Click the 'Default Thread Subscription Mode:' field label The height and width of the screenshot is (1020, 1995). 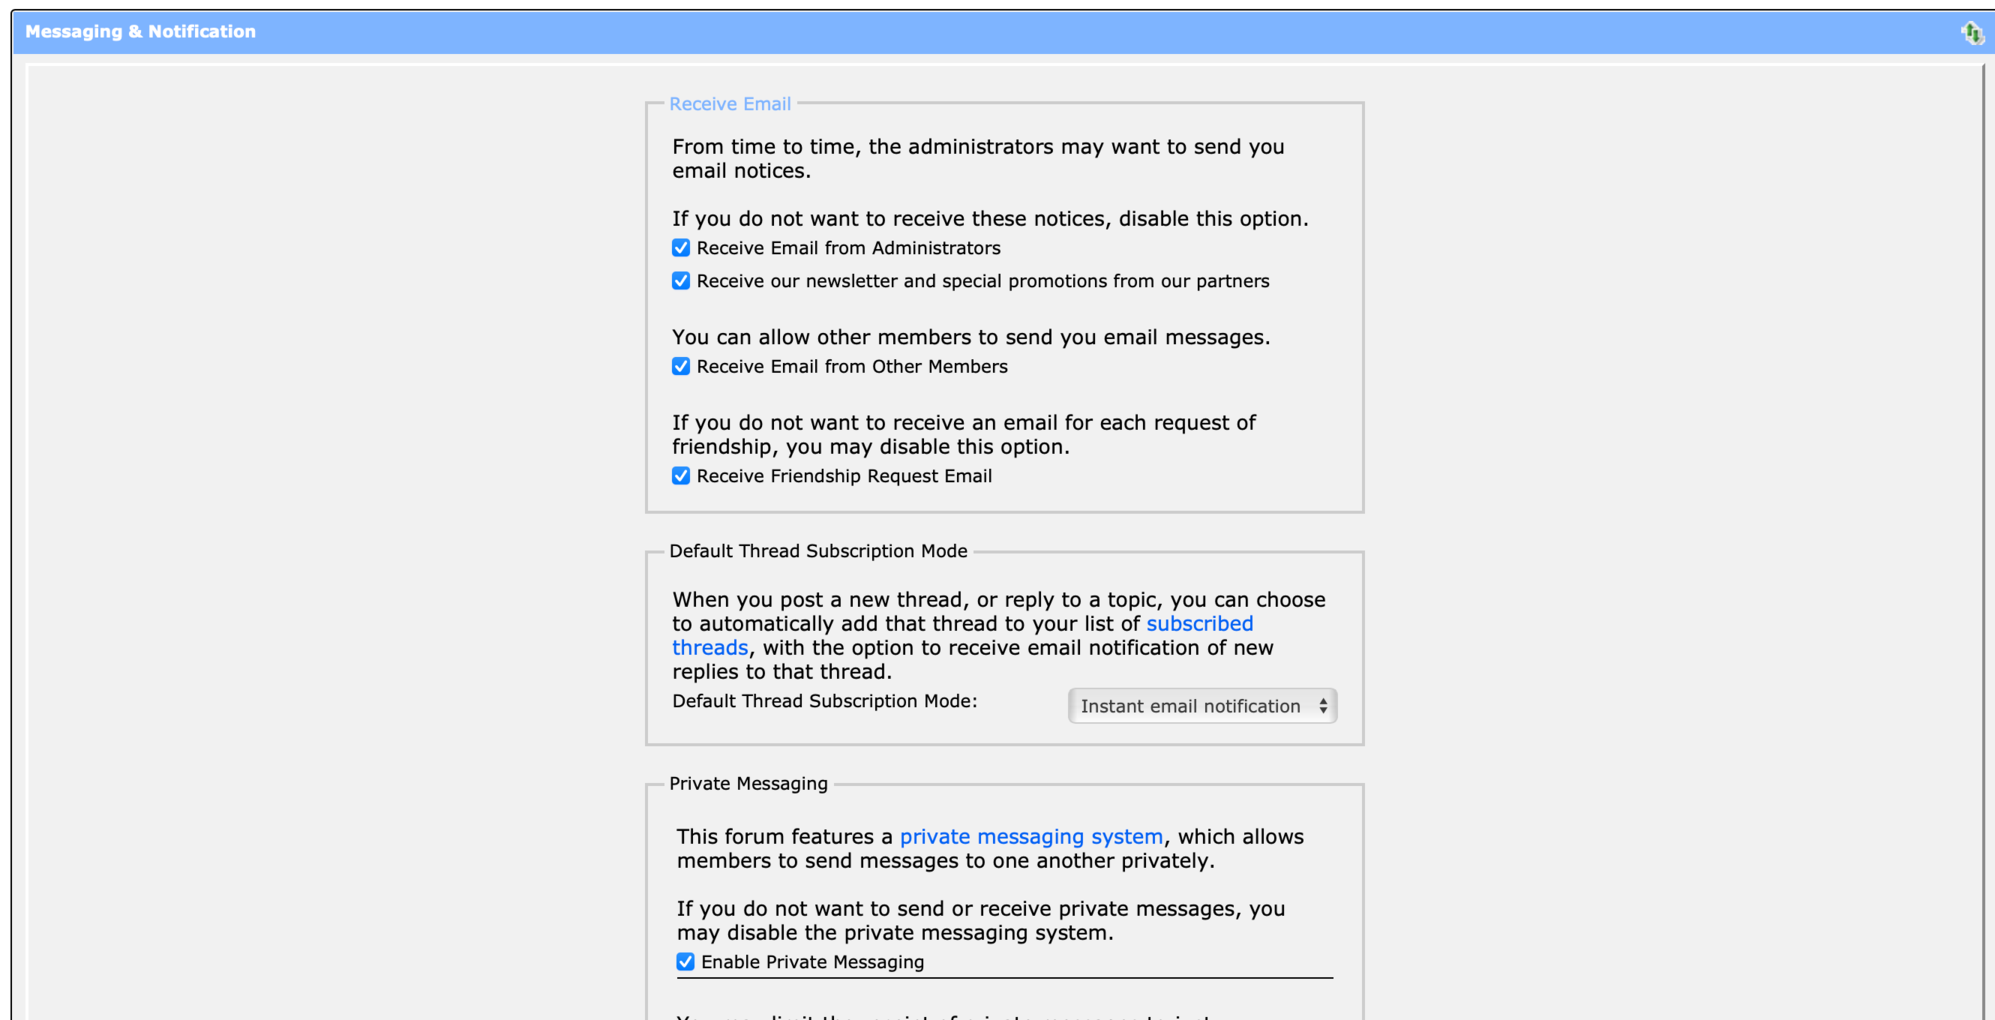pos(824,701)
